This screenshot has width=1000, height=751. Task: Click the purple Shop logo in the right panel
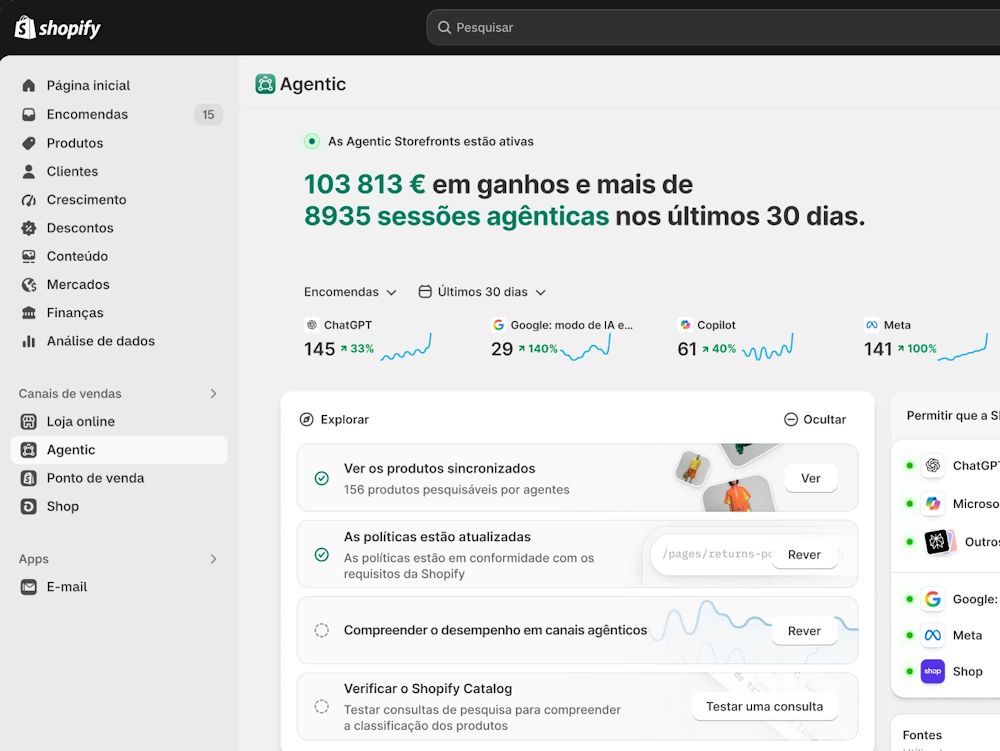coord(932,671)
